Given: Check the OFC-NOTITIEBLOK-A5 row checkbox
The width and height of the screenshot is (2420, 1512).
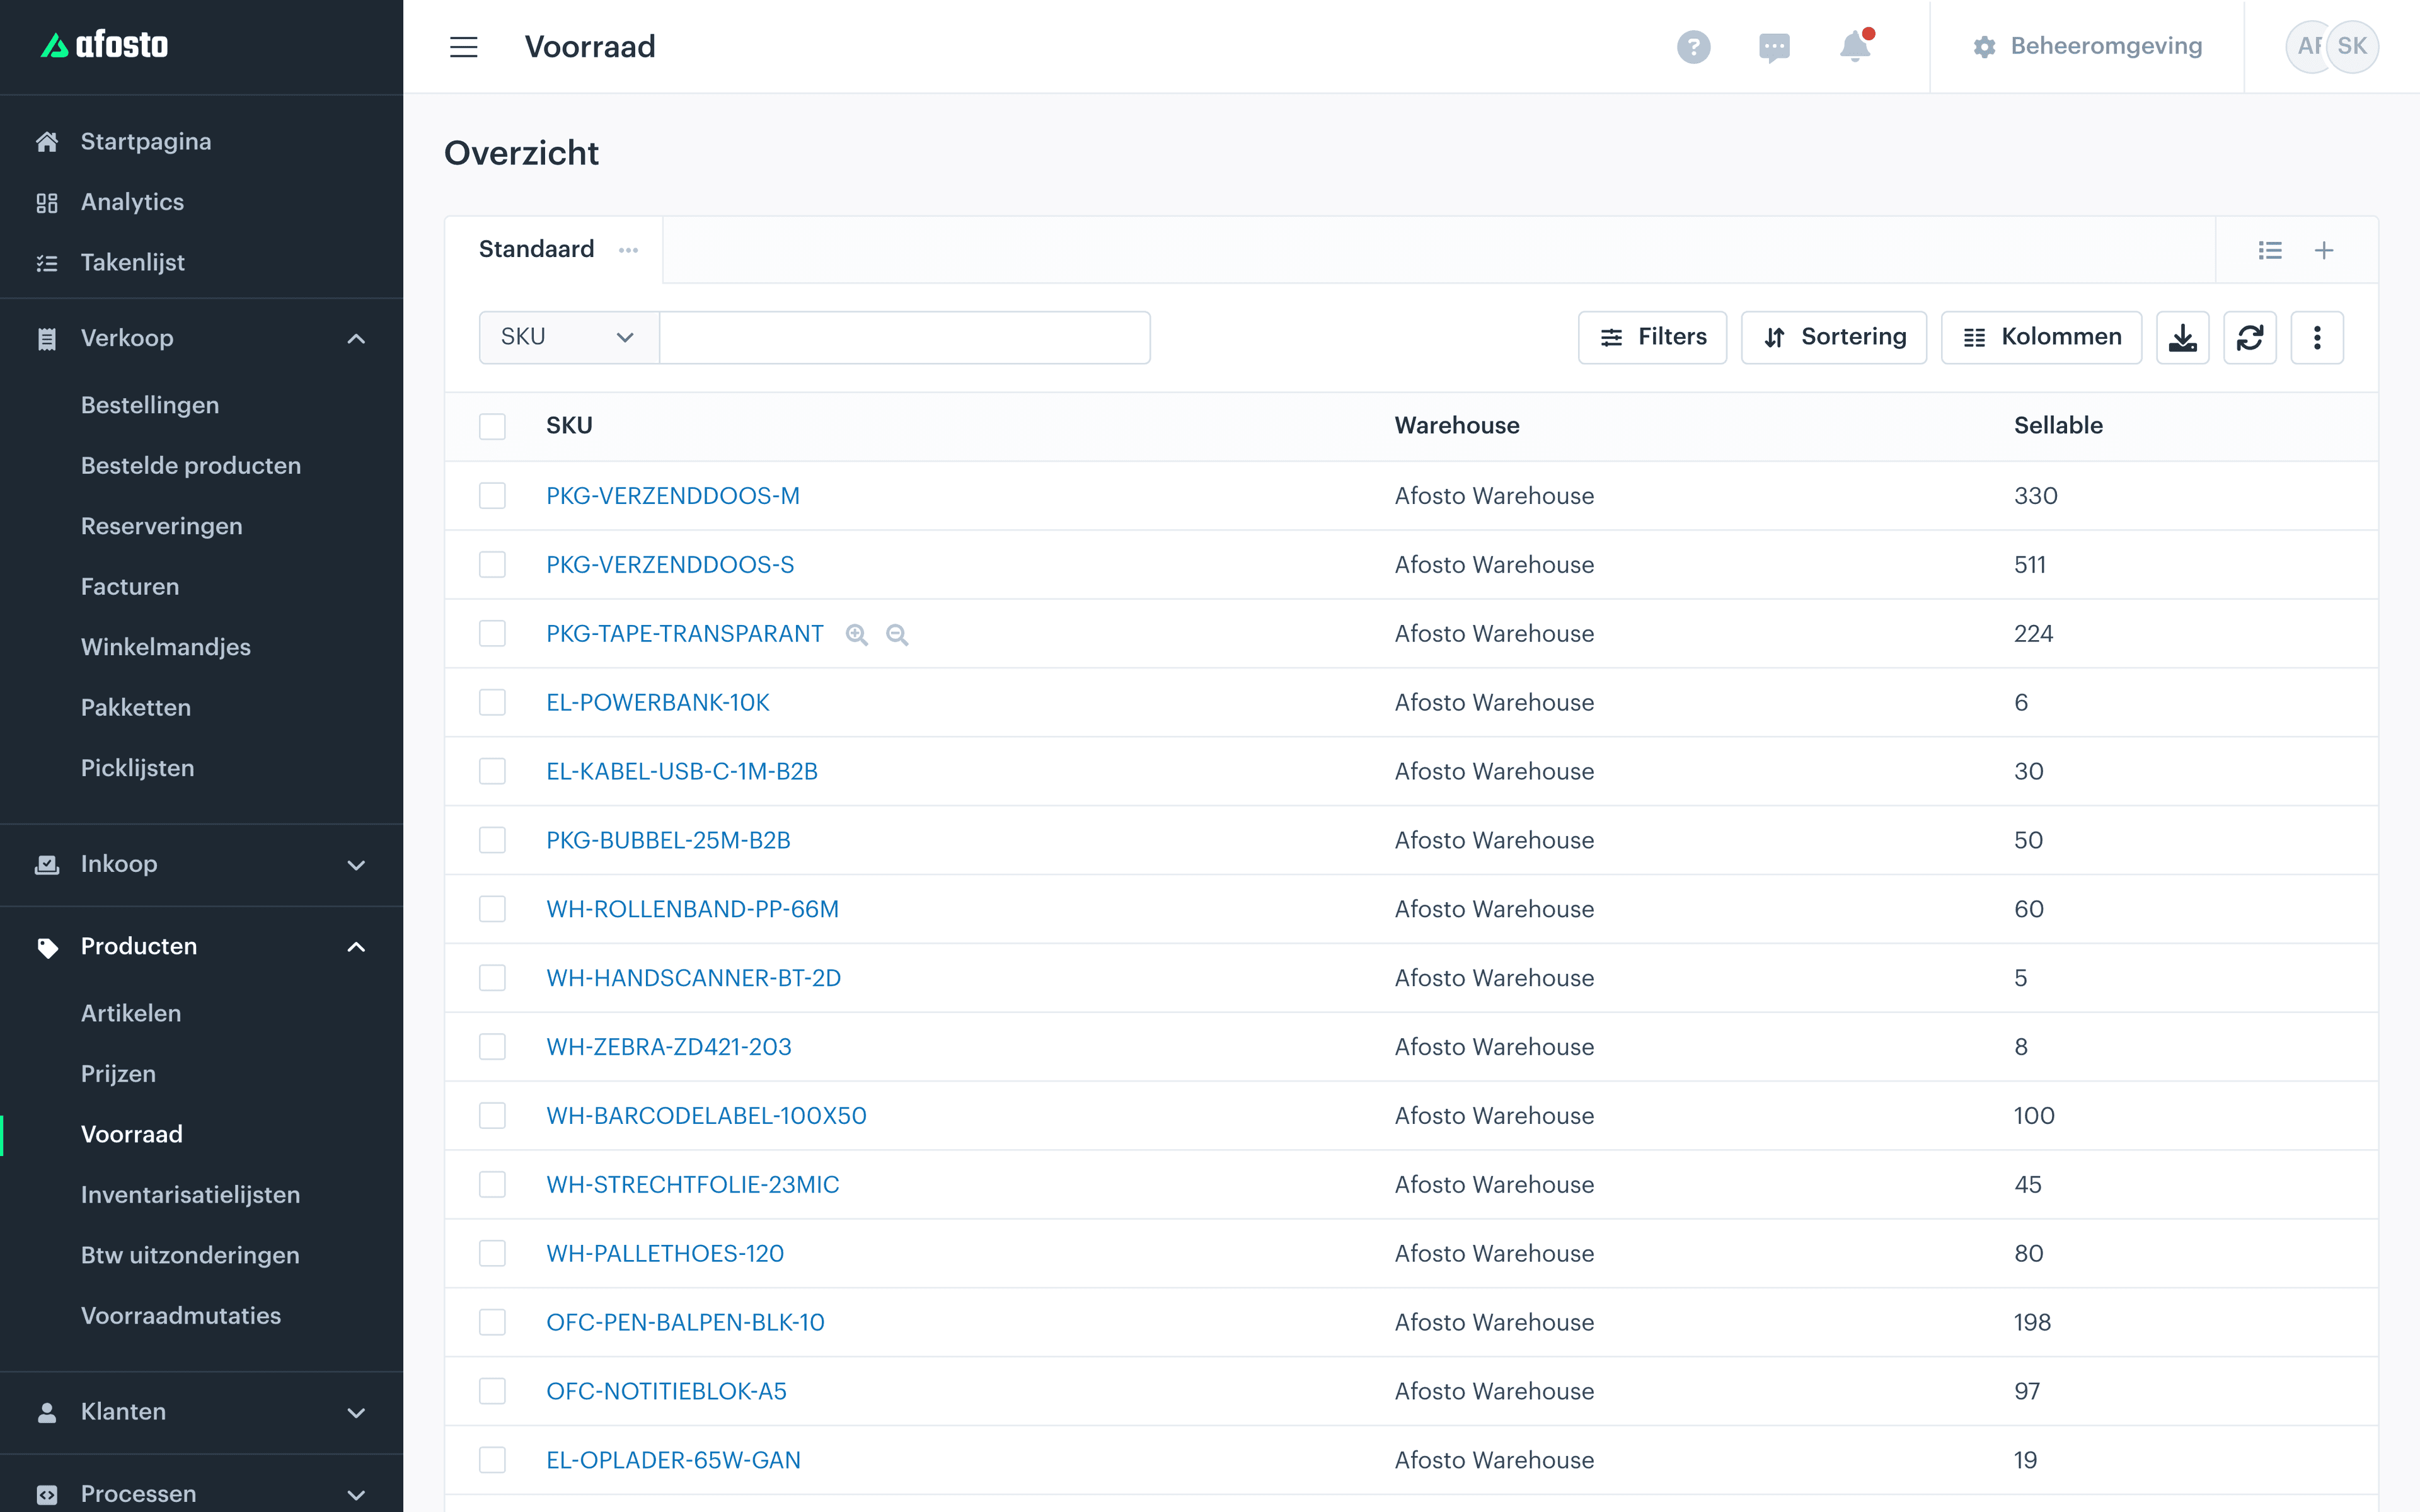Looking at the screenshot, I should (492, 1391).
